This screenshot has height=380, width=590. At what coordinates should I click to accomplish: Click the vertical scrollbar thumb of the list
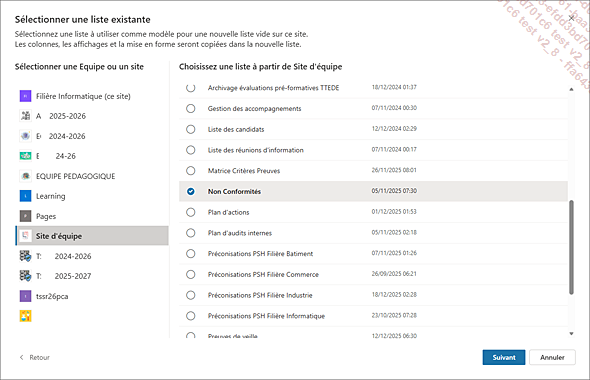(x=571, y=247)
